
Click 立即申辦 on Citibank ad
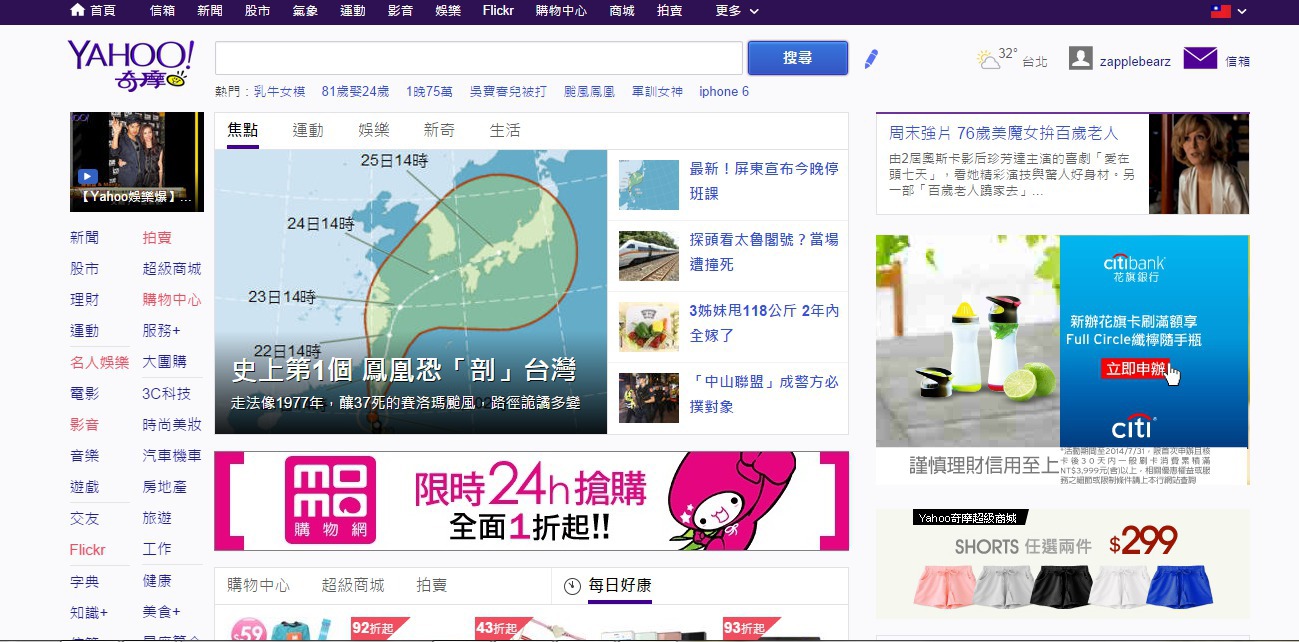click(x=1134, y=369)
